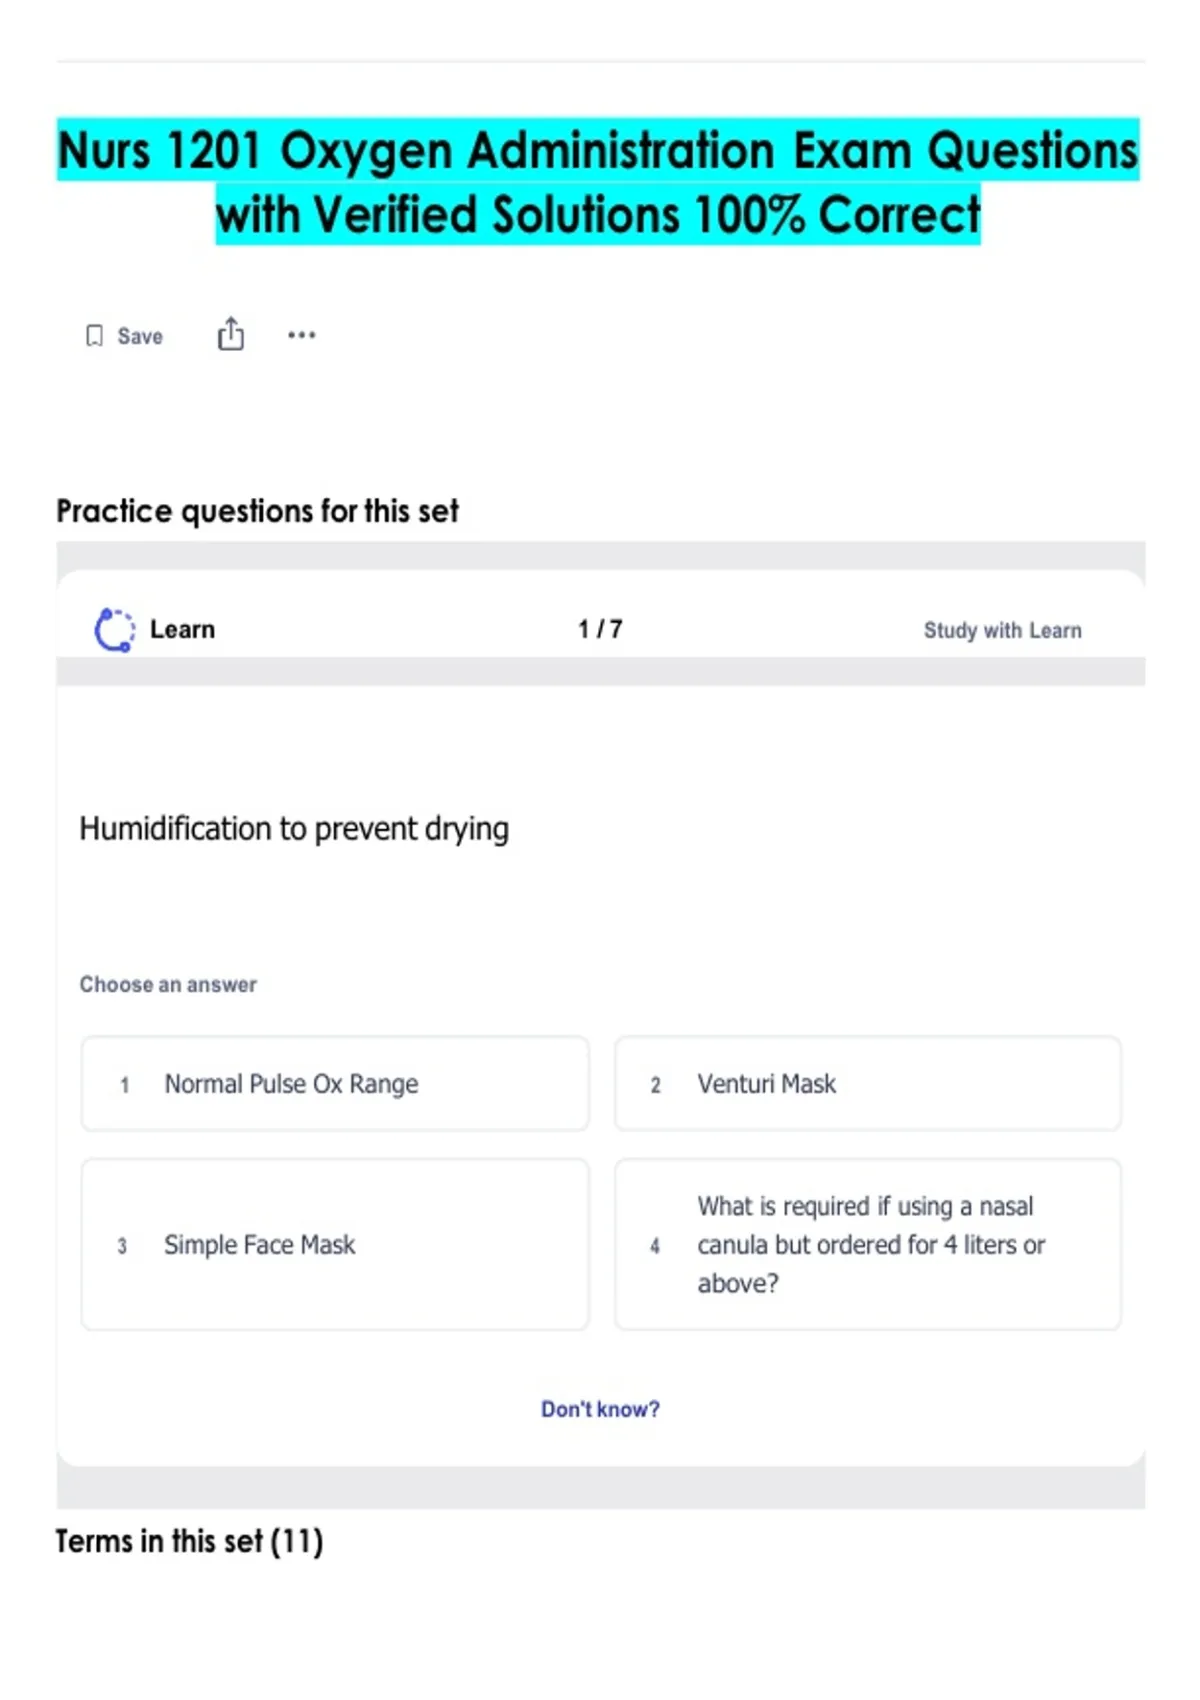
Task: Click the circular Learn mode icon
Action: 114,630
